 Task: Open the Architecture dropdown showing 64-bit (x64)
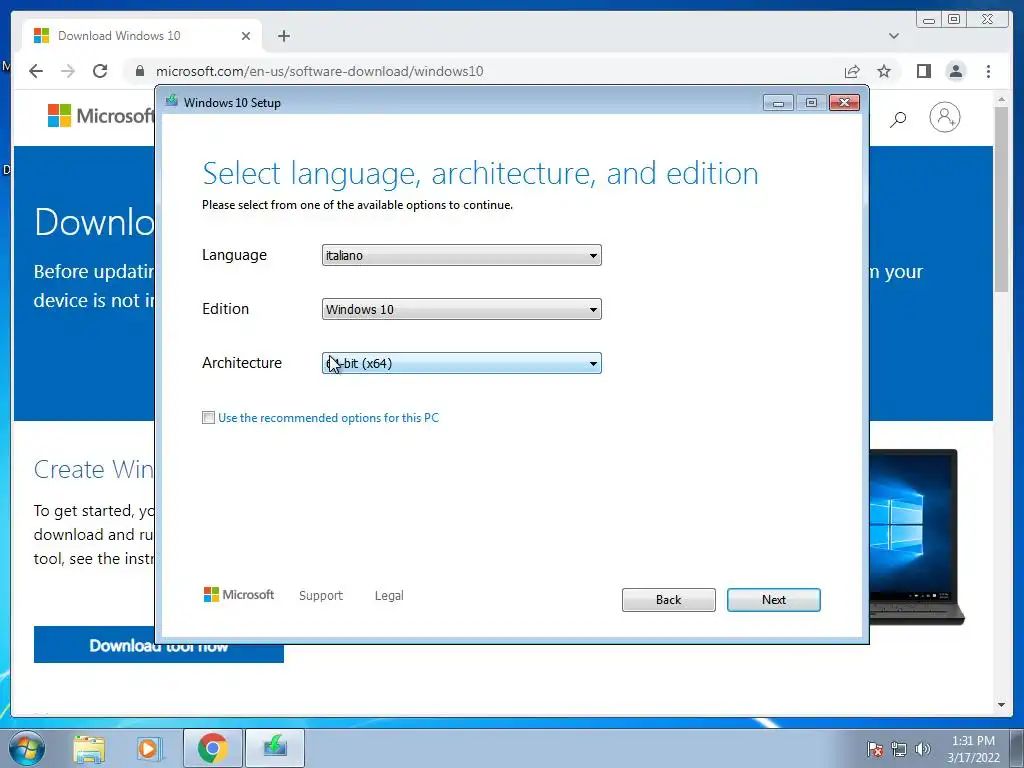point(462,363)
